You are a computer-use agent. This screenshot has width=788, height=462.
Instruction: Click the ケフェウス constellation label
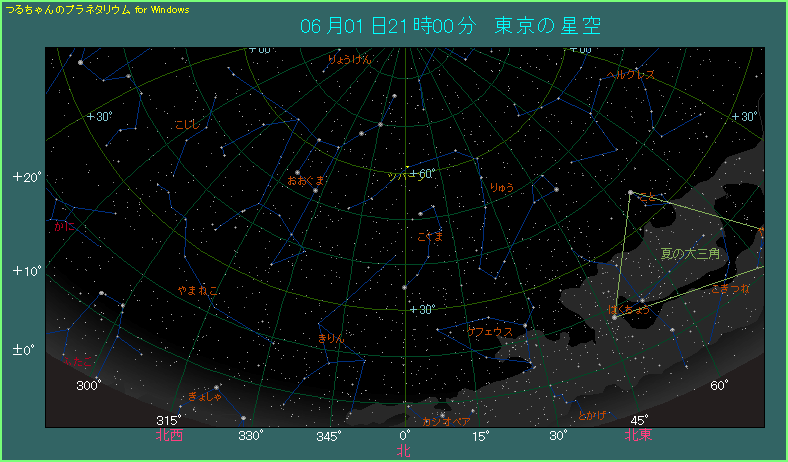point(490,331)
